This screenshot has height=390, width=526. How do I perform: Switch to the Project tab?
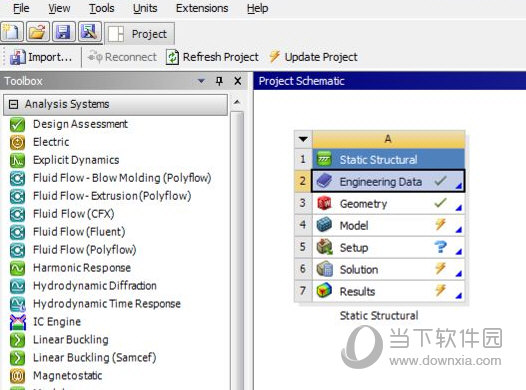[139, 34]
